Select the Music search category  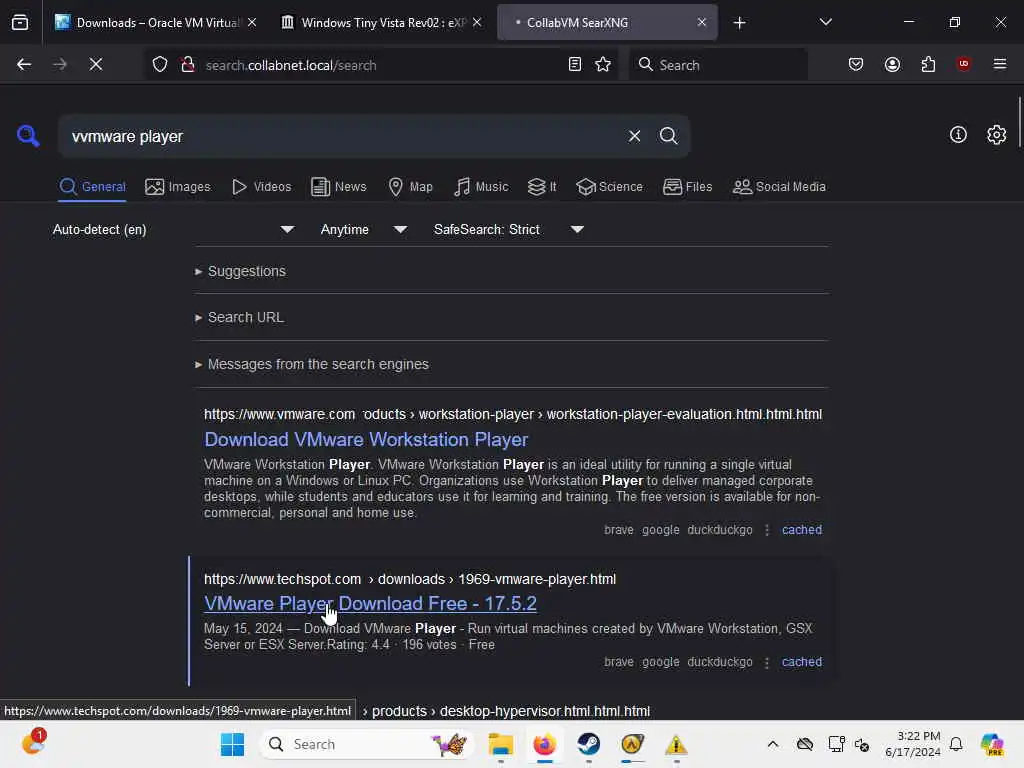[481, 187]
